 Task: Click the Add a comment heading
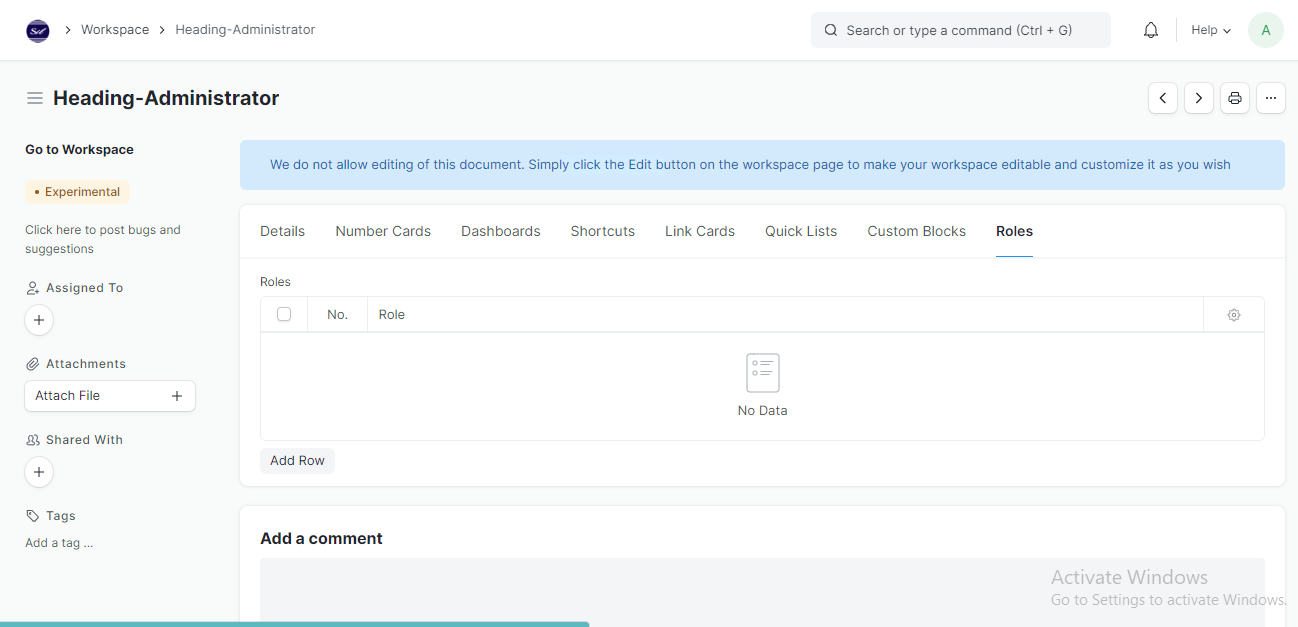click(x=321, y=538)
